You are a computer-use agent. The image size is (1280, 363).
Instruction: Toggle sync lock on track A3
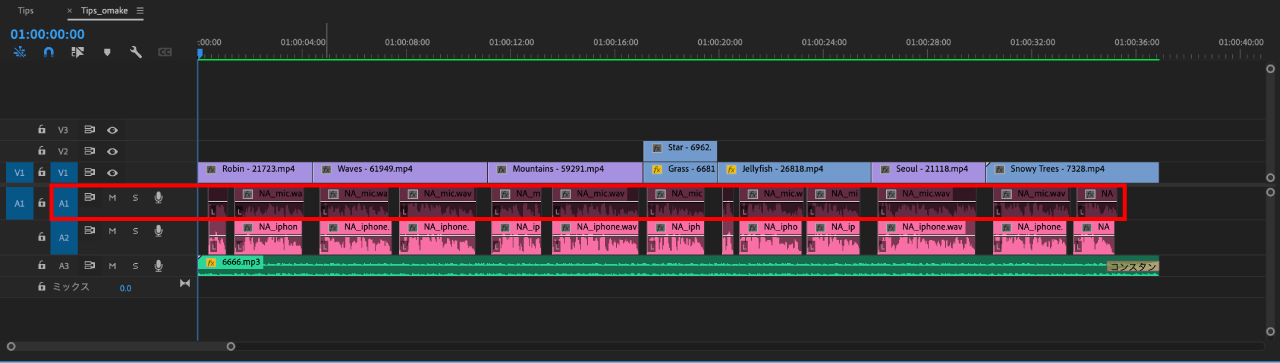89,266
